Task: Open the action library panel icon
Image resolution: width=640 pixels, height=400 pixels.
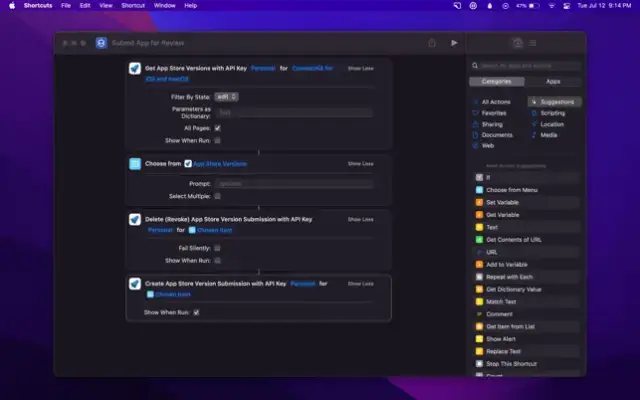Action: point(518,43)
